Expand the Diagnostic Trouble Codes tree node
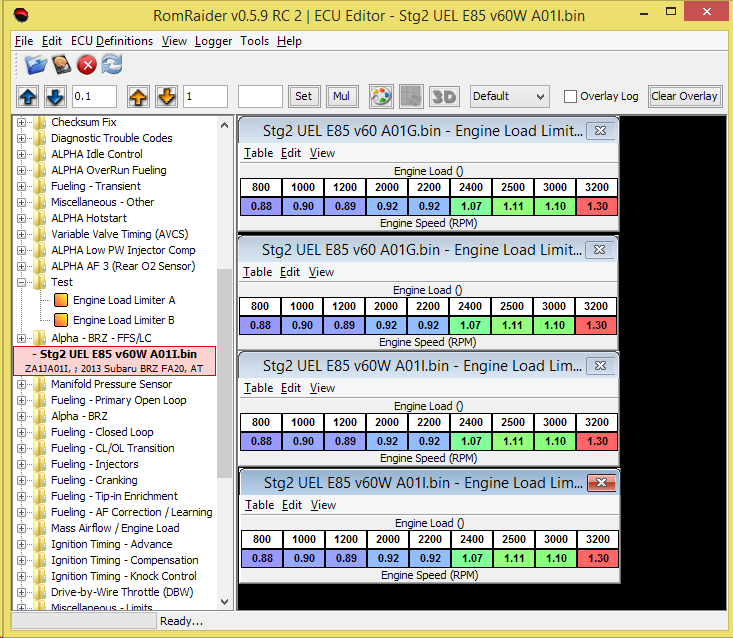Screen dimensions: 733x638 tap(22, 138)
